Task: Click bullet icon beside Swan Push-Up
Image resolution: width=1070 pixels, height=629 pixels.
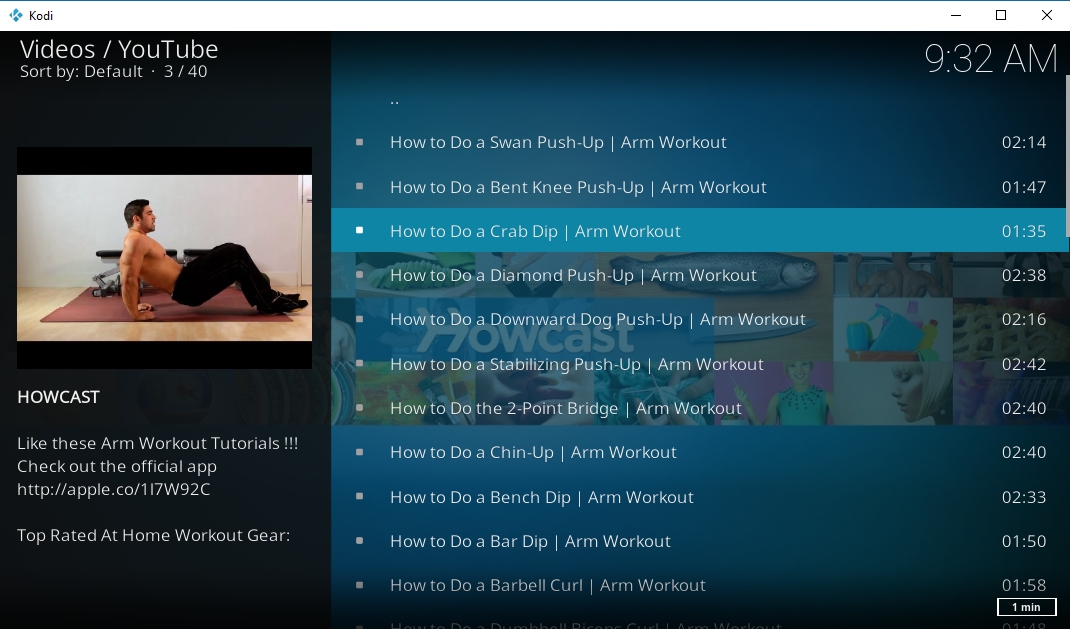Action: (360, 142)
